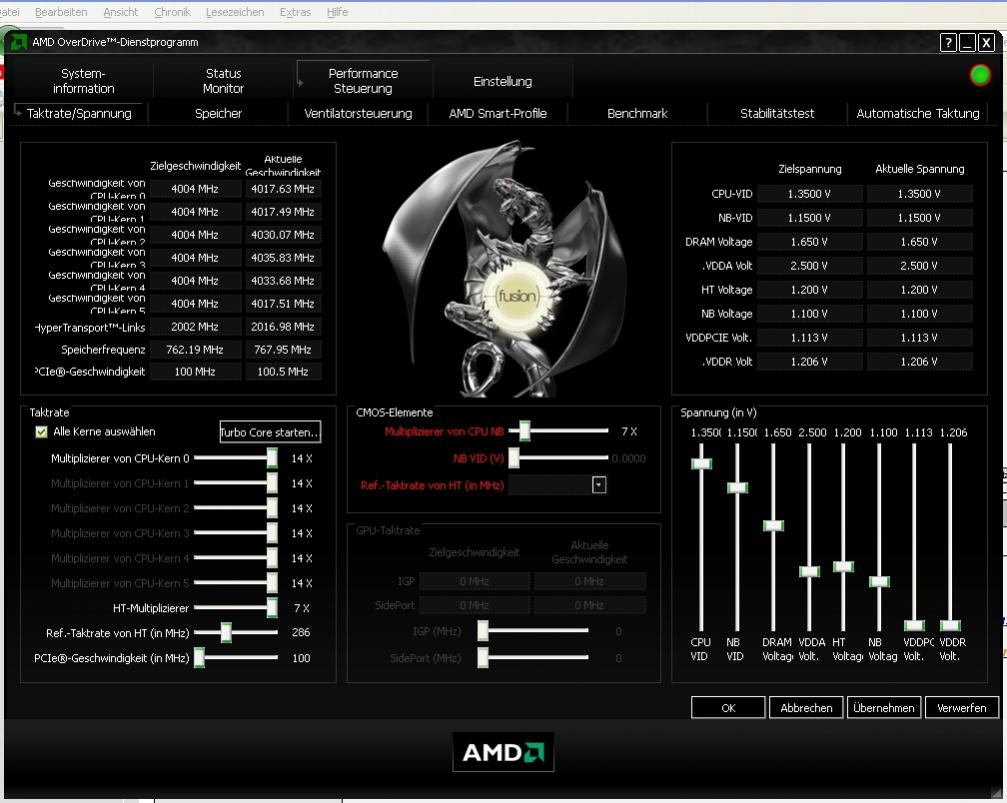Click the AMD logo at bottom
This screenshot has height=803, width=1007.
[503, 752]
